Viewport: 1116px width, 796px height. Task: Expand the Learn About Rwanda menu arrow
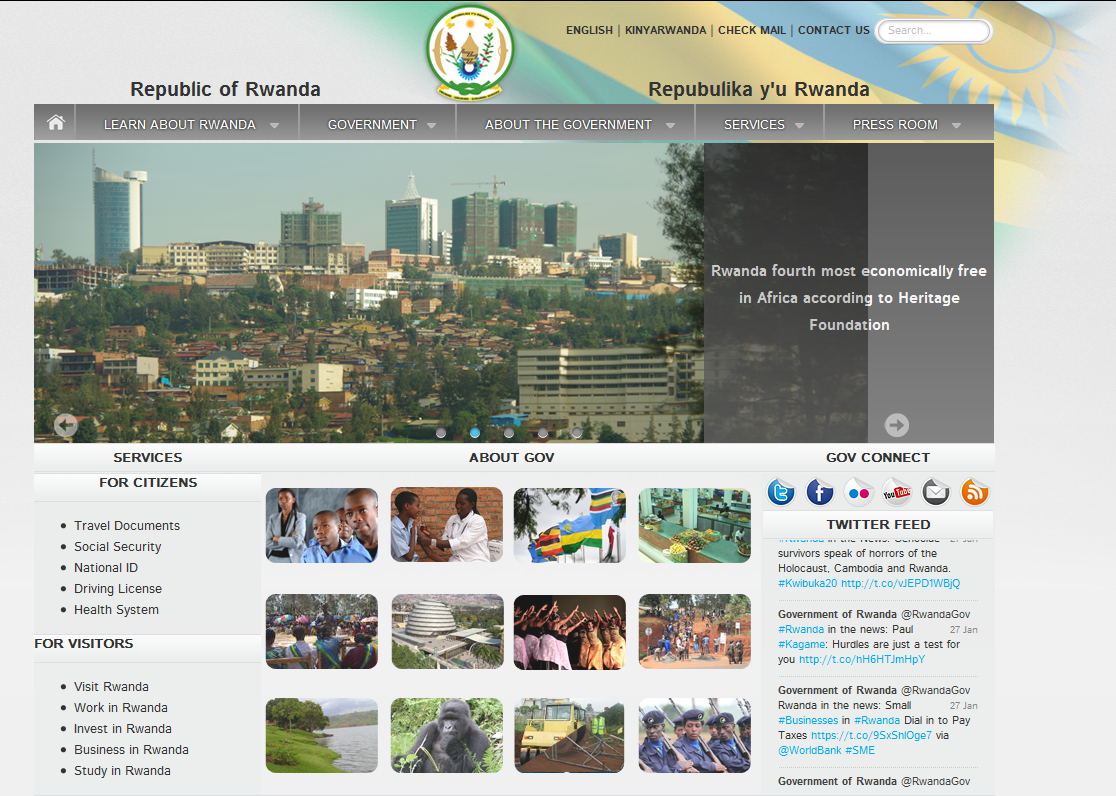click(x=274, y=125)
